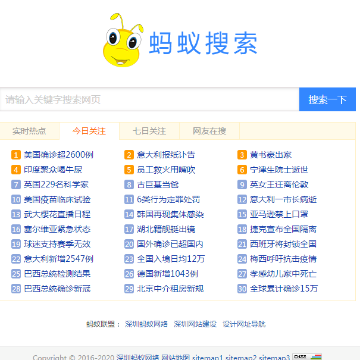The height and width of the screenshot is (360, 360).
Task: Open the 设计网址导航 partner link
Action: 244,324
